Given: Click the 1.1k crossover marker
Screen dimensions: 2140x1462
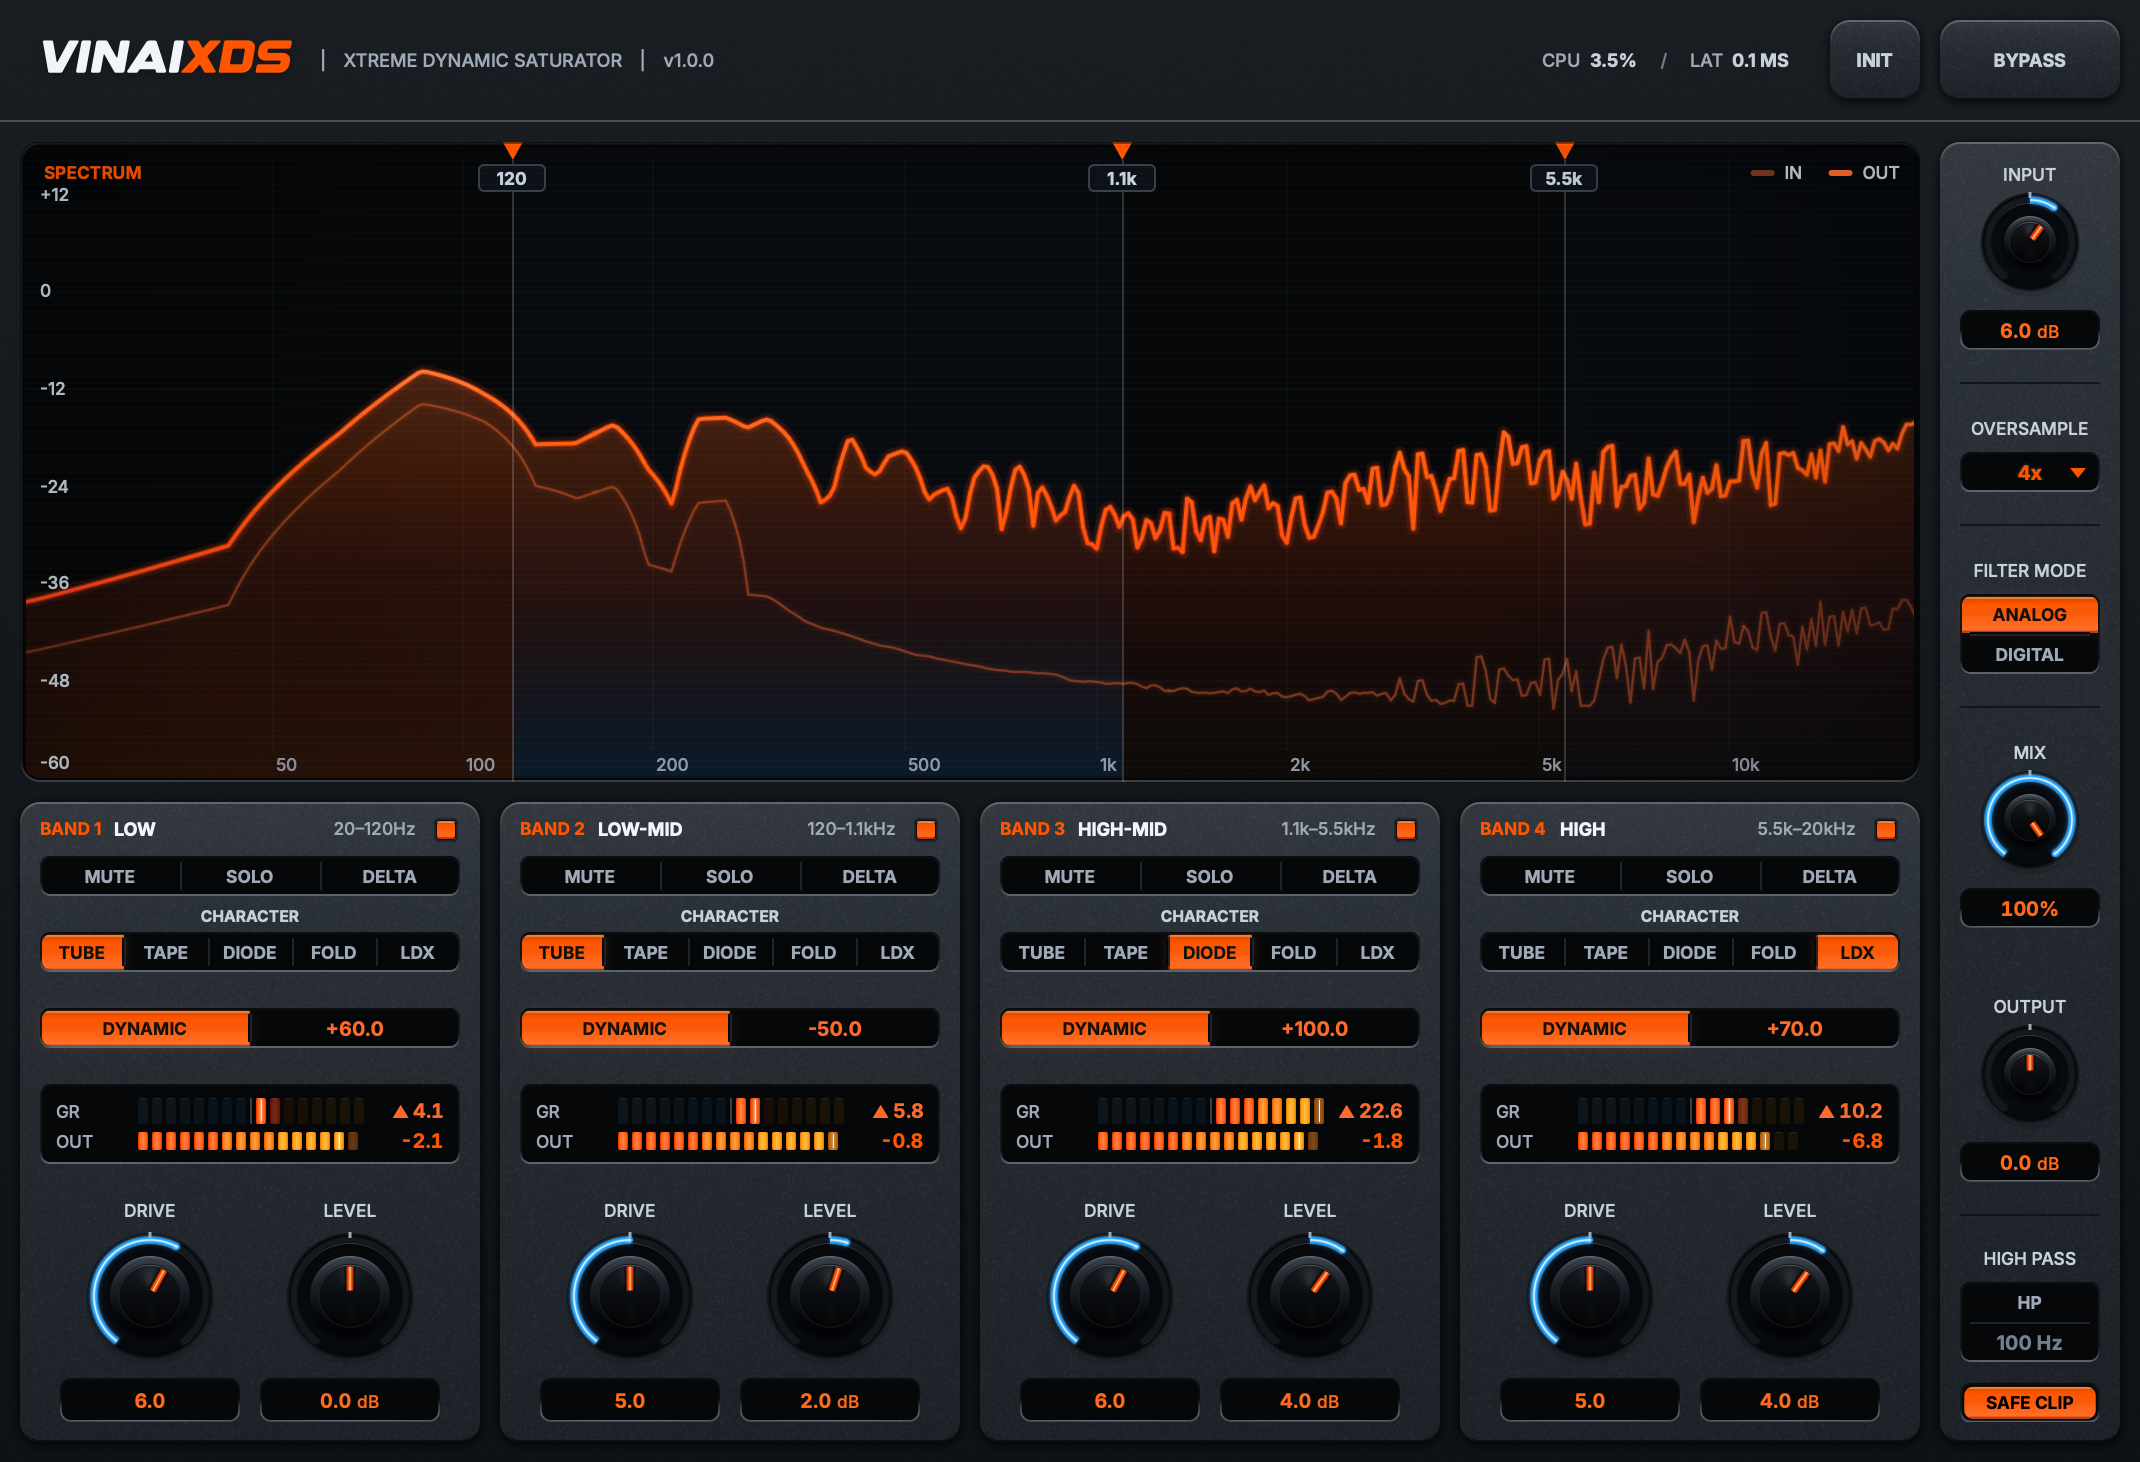Looking at the screenshot, I should tap(1122, 178).
